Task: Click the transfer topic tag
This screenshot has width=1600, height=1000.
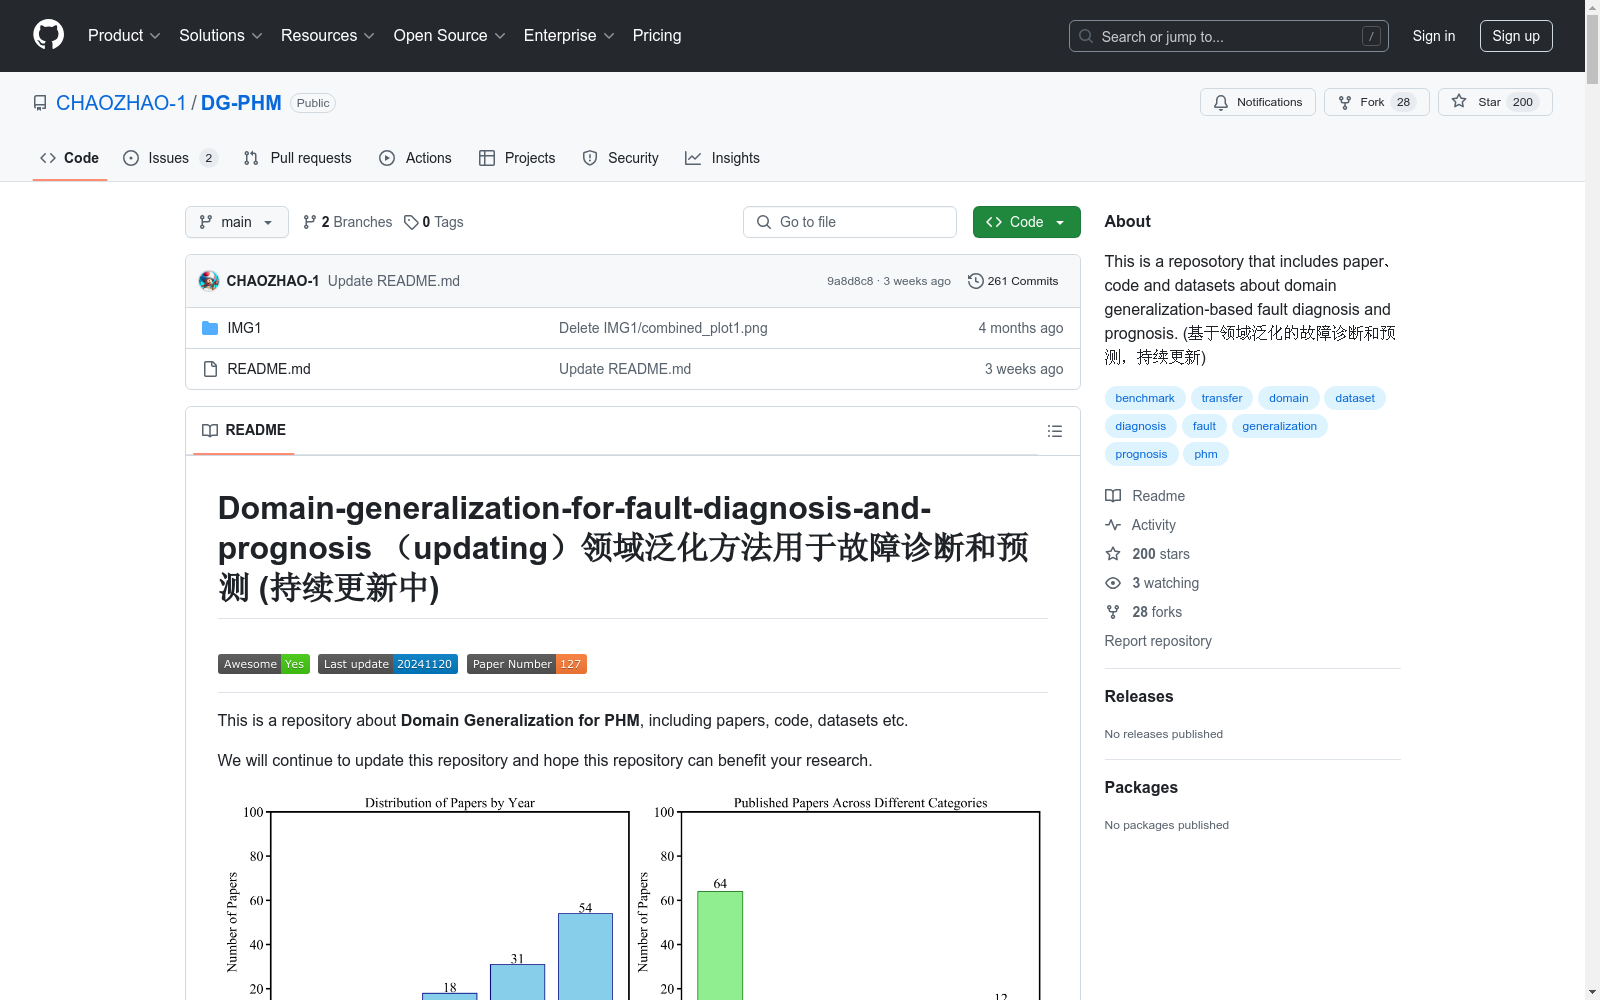Action: pos(1222,398)
